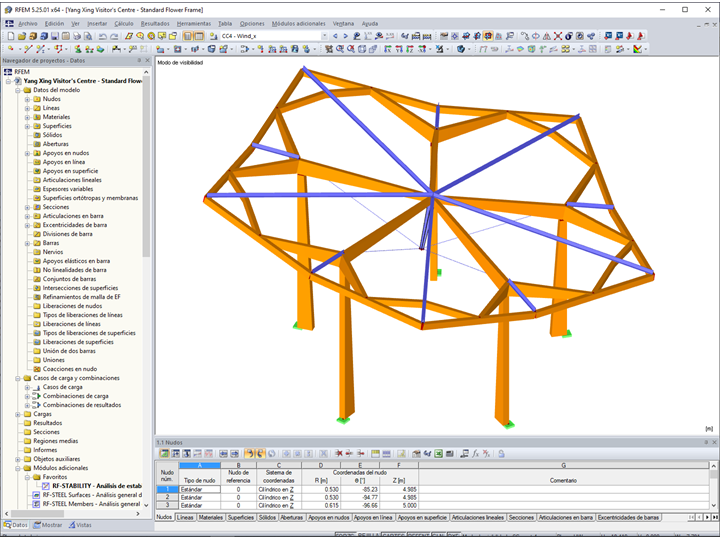Click the table delete-row red X icon
This screenshot has height=540, width=720.
(339, 454)
